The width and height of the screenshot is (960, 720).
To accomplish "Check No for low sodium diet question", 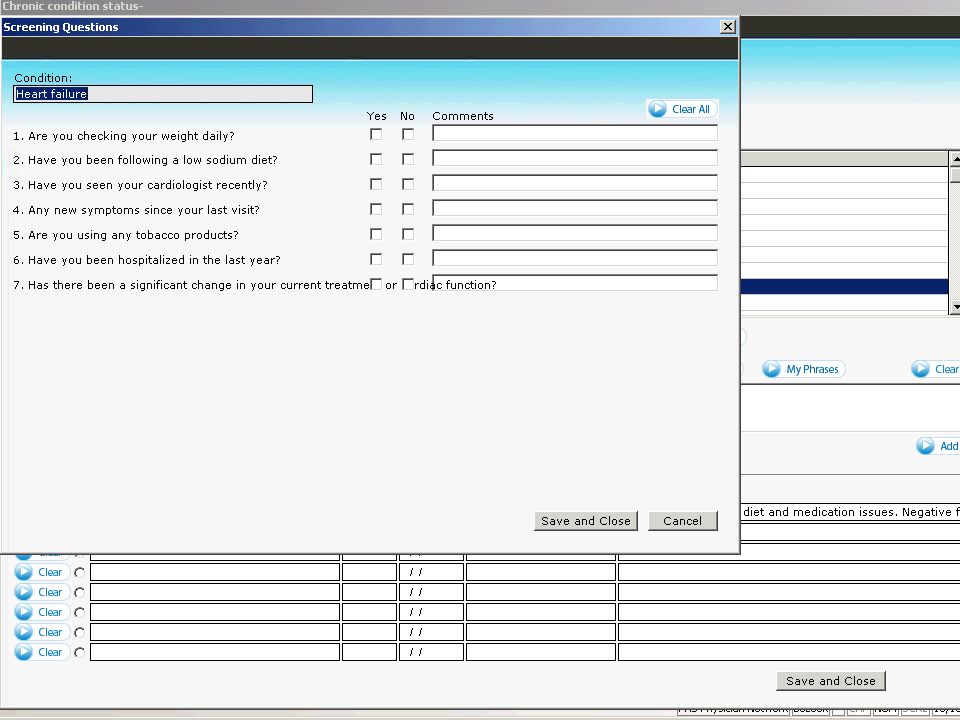I will 408,159.
